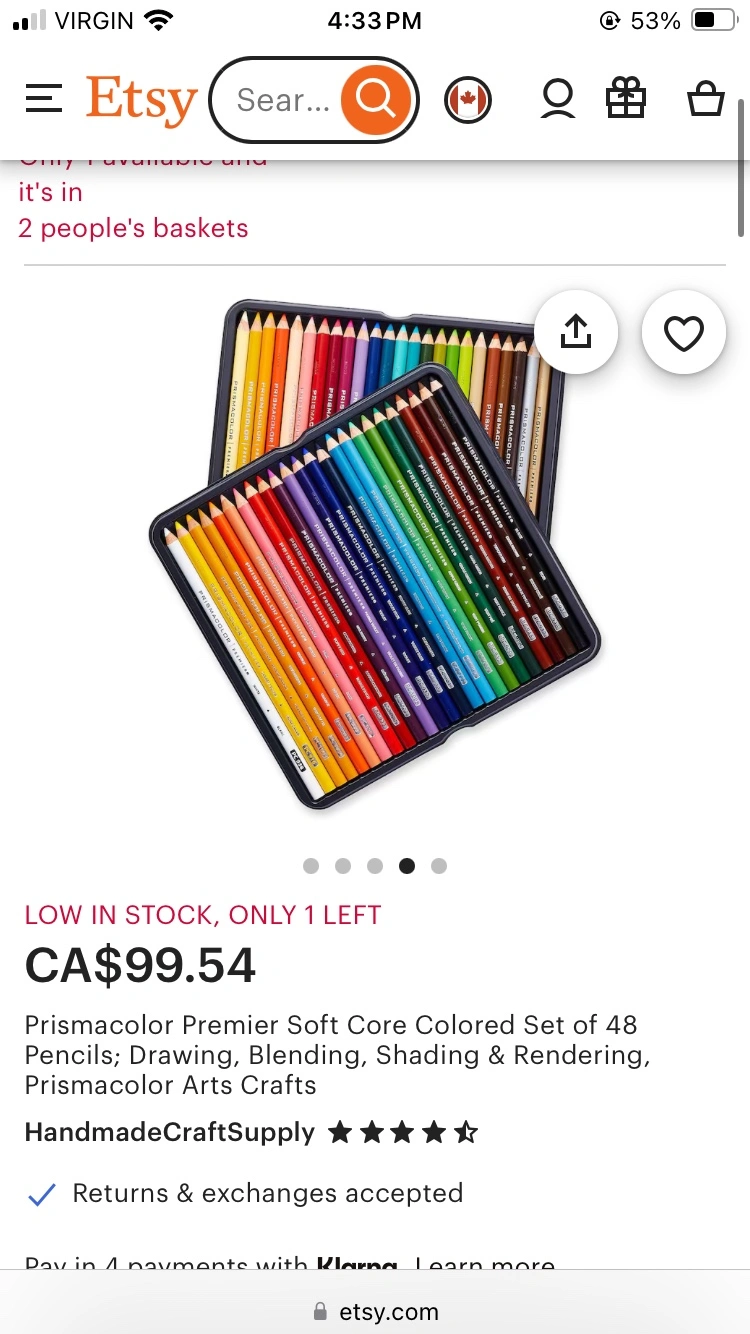Image resolution: width=750 pixels, height=1334 pixels.
Task: Open Canada flag region settings
Action: (468, 100)
